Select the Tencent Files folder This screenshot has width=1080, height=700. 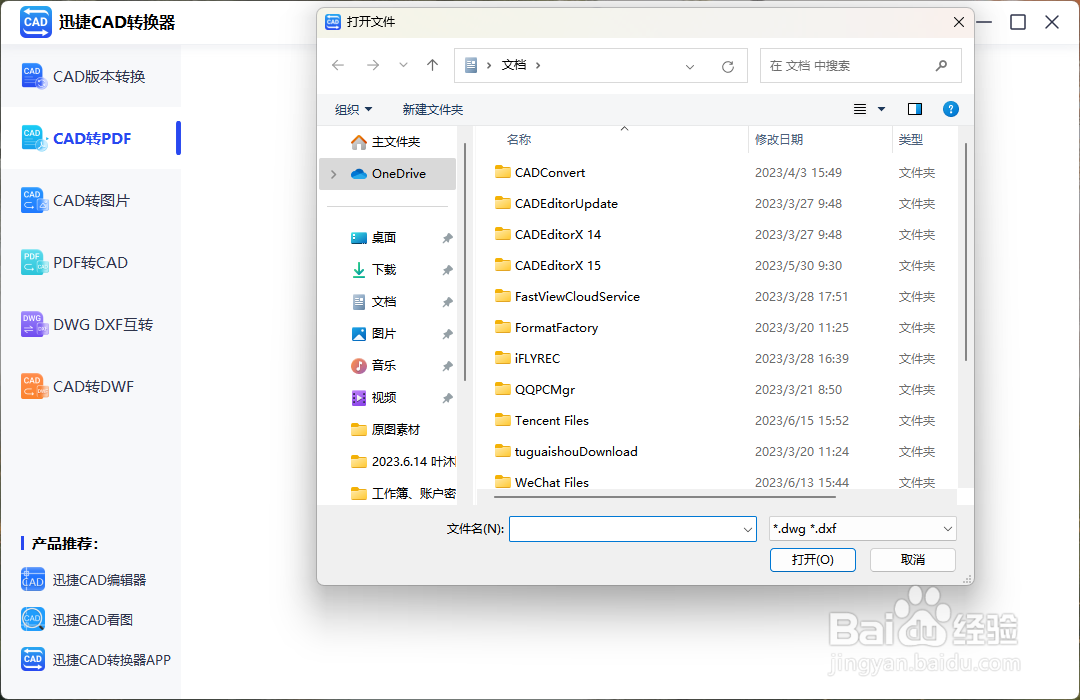(x=542, y=421)
